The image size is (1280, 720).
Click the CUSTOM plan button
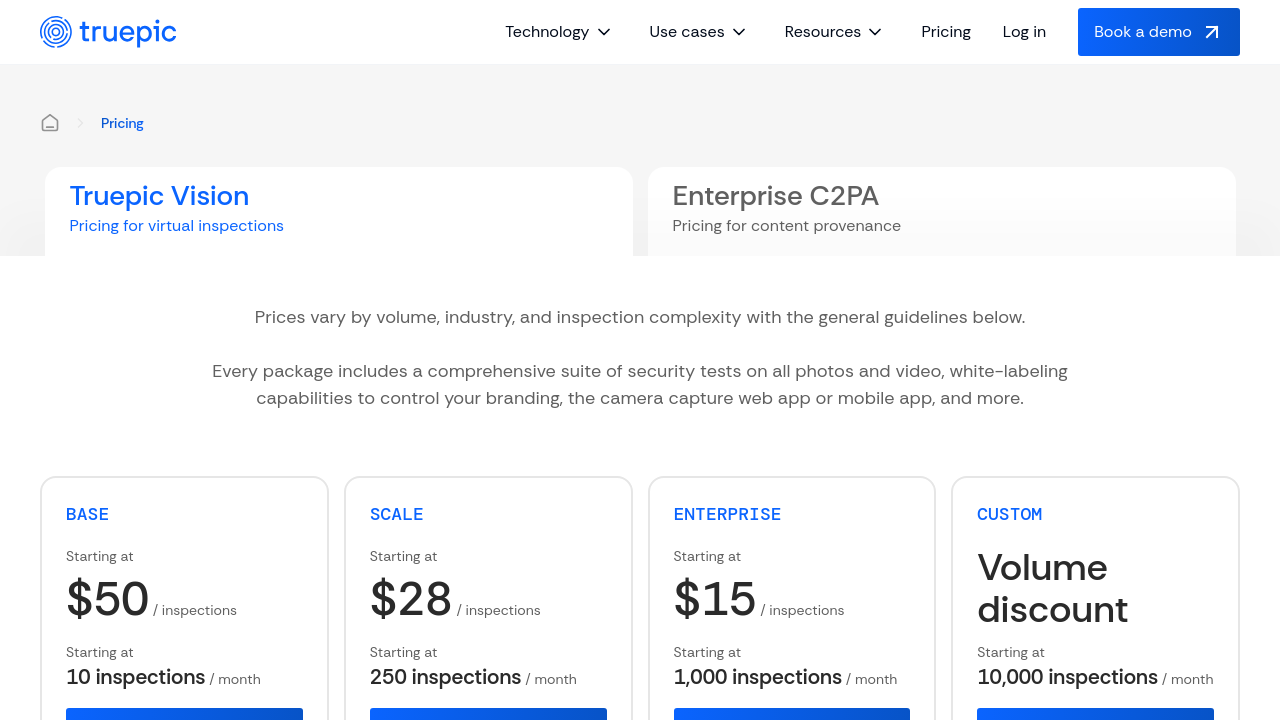(1095, 714)
